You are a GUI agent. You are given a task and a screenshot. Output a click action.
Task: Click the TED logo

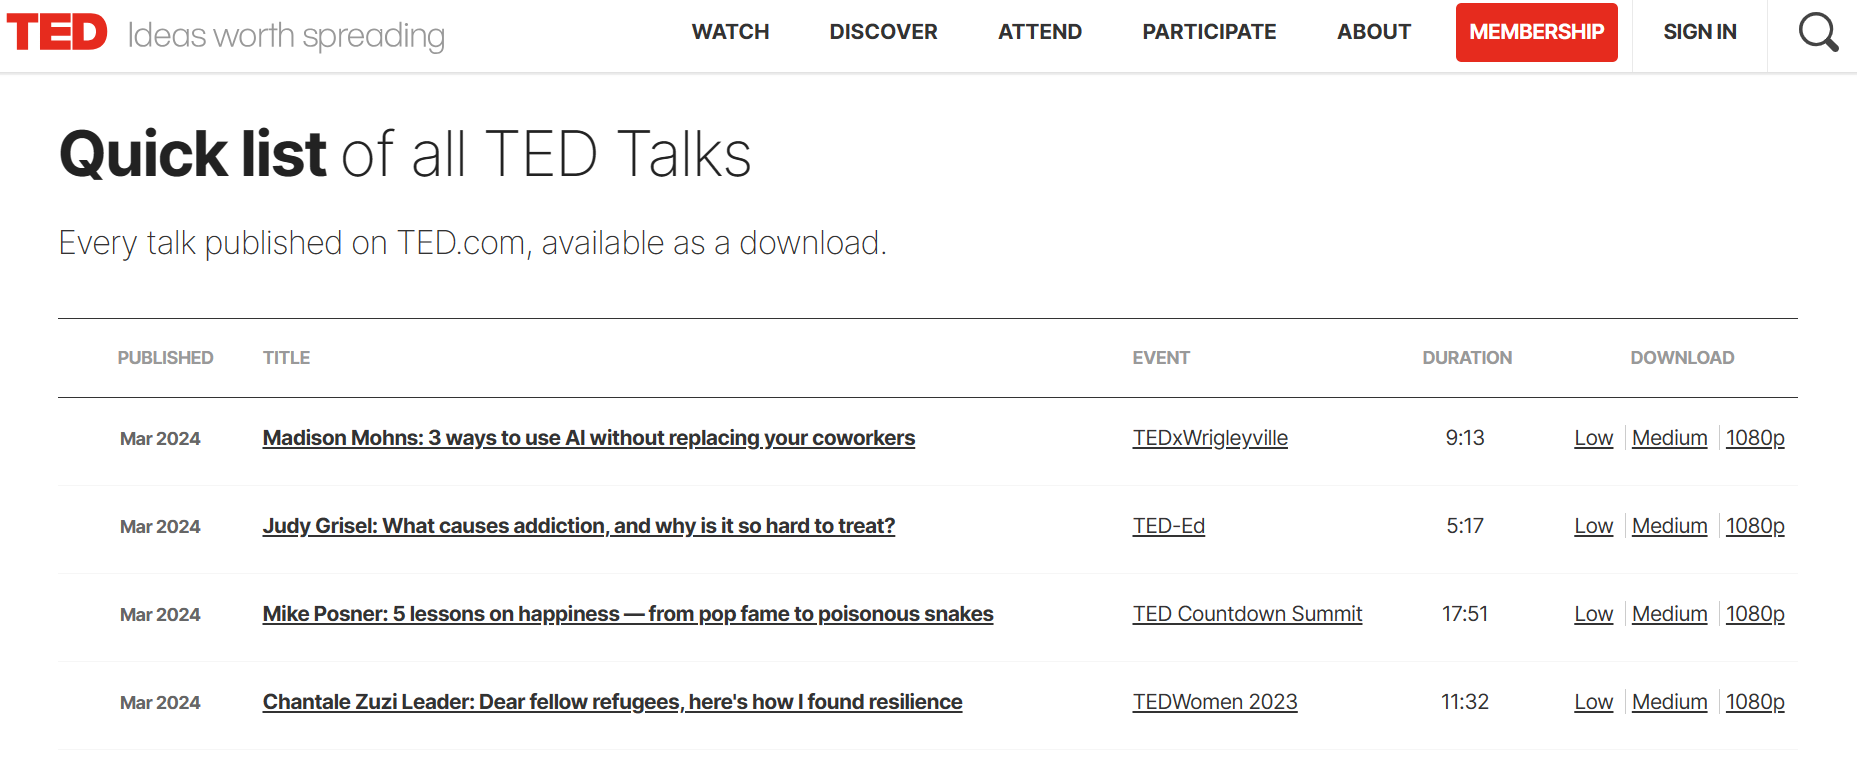57,32
